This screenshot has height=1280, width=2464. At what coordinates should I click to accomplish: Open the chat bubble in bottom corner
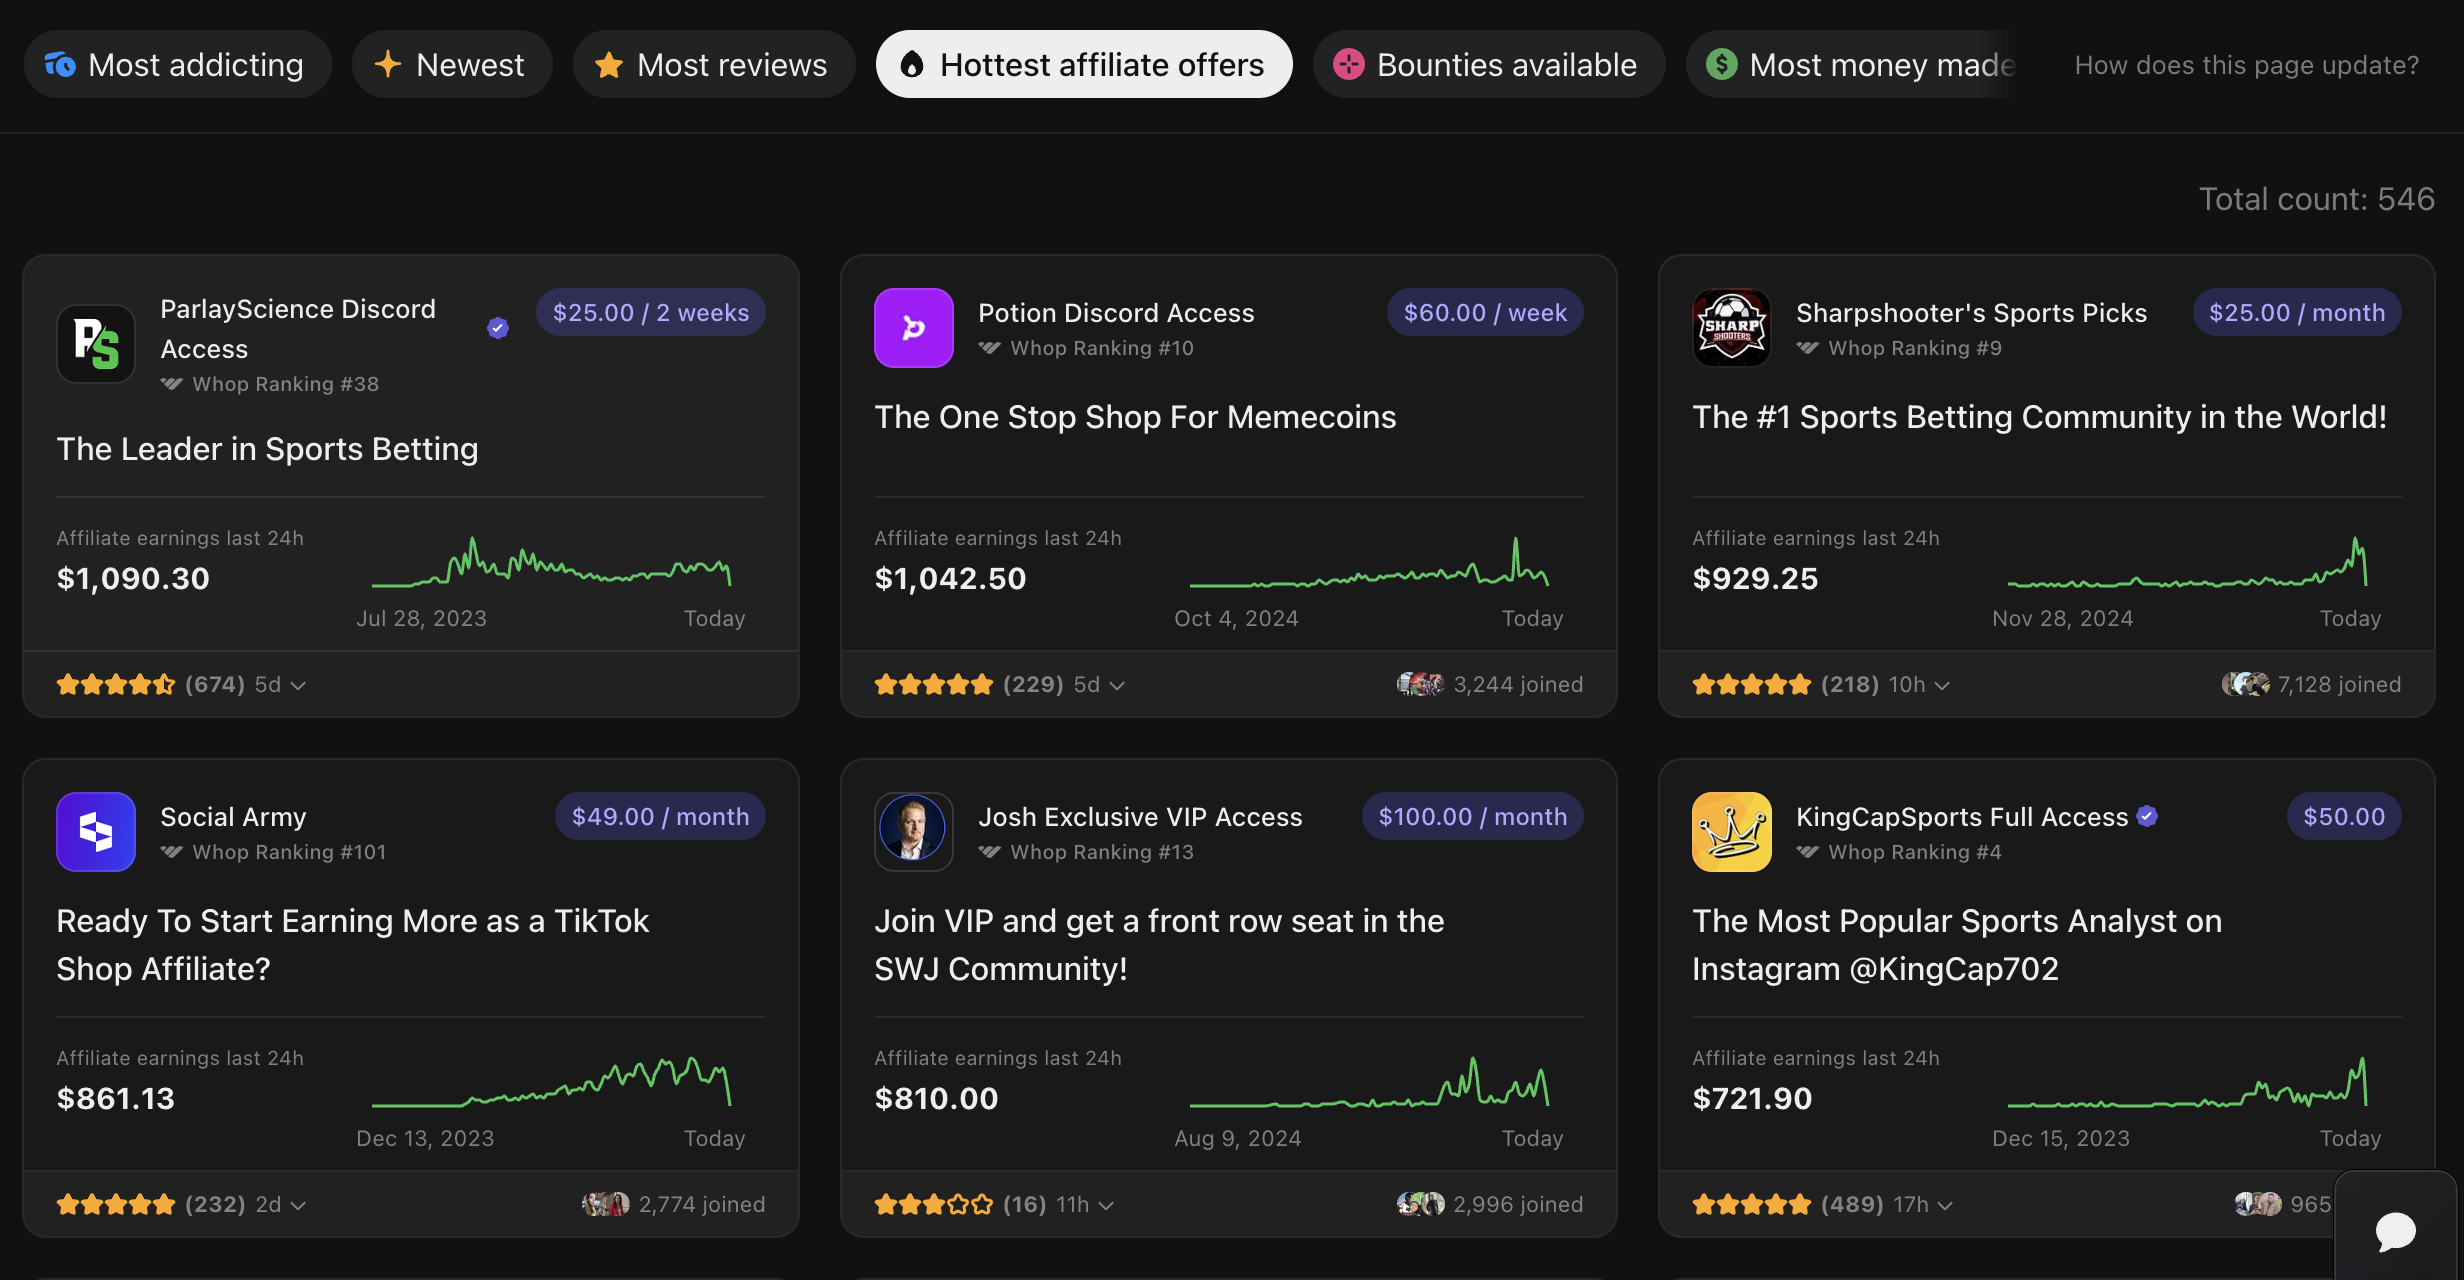click(x=2395, y=1232)
